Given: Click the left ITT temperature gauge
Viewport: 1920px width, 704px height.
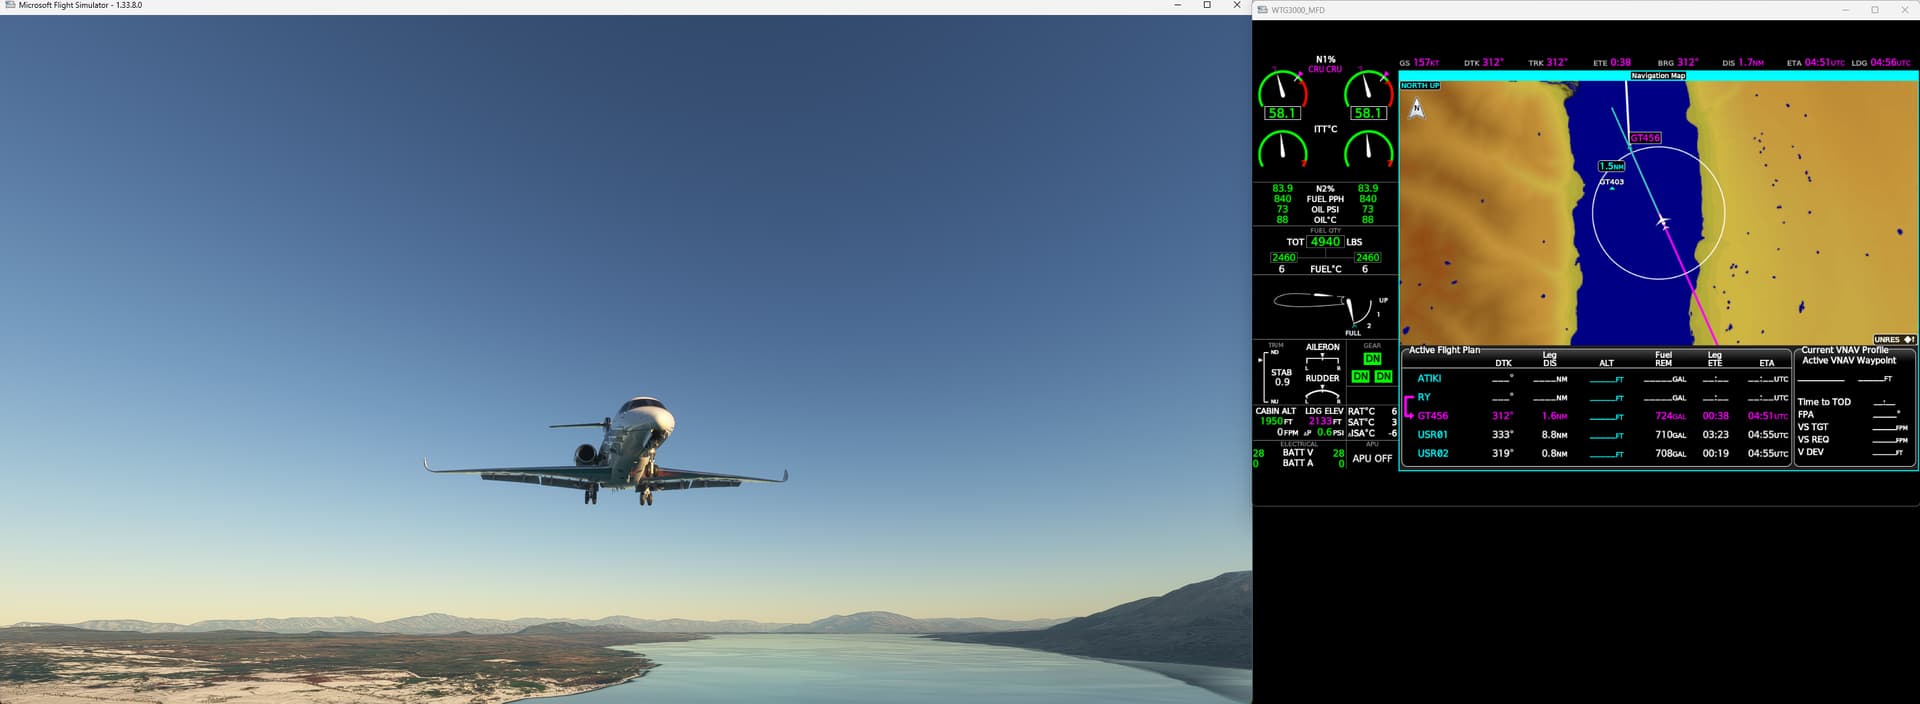Looking at the screenshot, I should [1282, 150].
